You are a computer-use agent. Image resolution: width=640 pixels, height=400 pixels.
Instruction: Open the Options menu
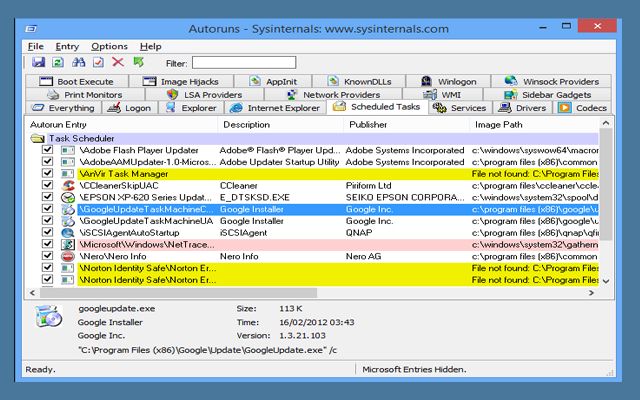click(x=109, y=47)
